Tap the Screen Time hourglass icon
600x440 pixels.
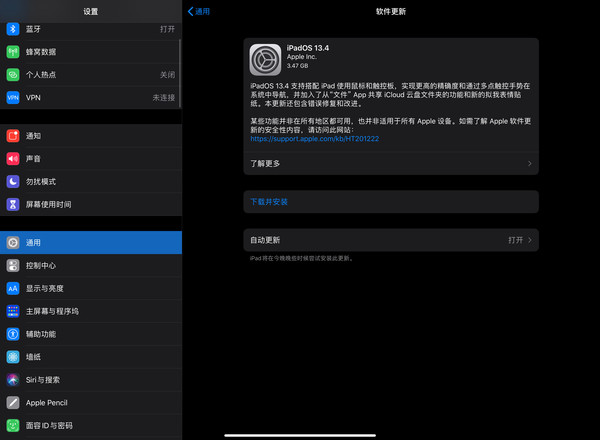[13, 204]
